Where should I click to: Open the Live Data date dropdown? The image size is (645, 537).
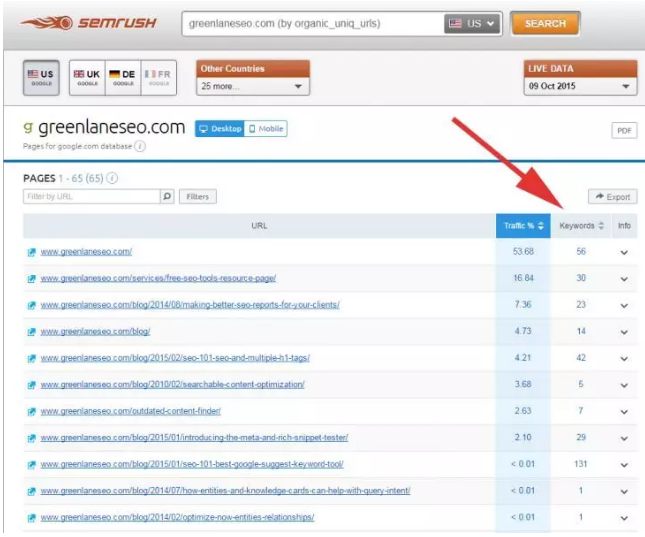coord(580,87)
